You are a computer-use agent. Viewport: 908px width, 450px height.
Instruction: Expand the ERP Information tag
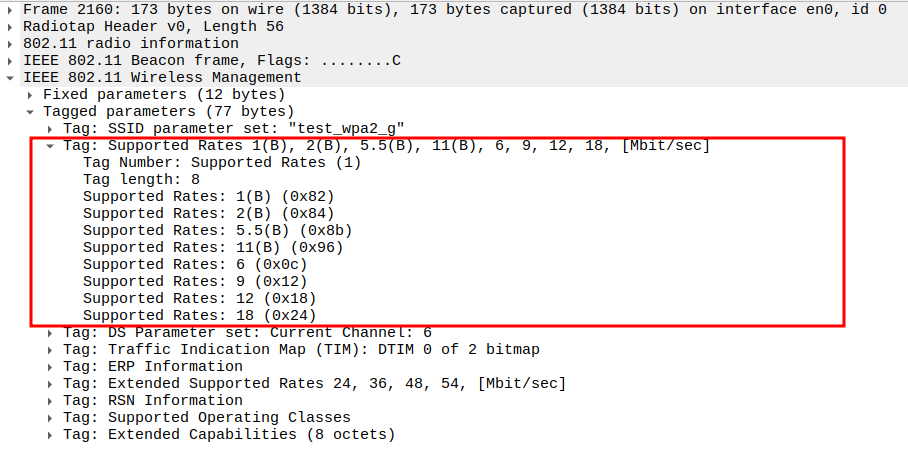click(x=51, y=366)
